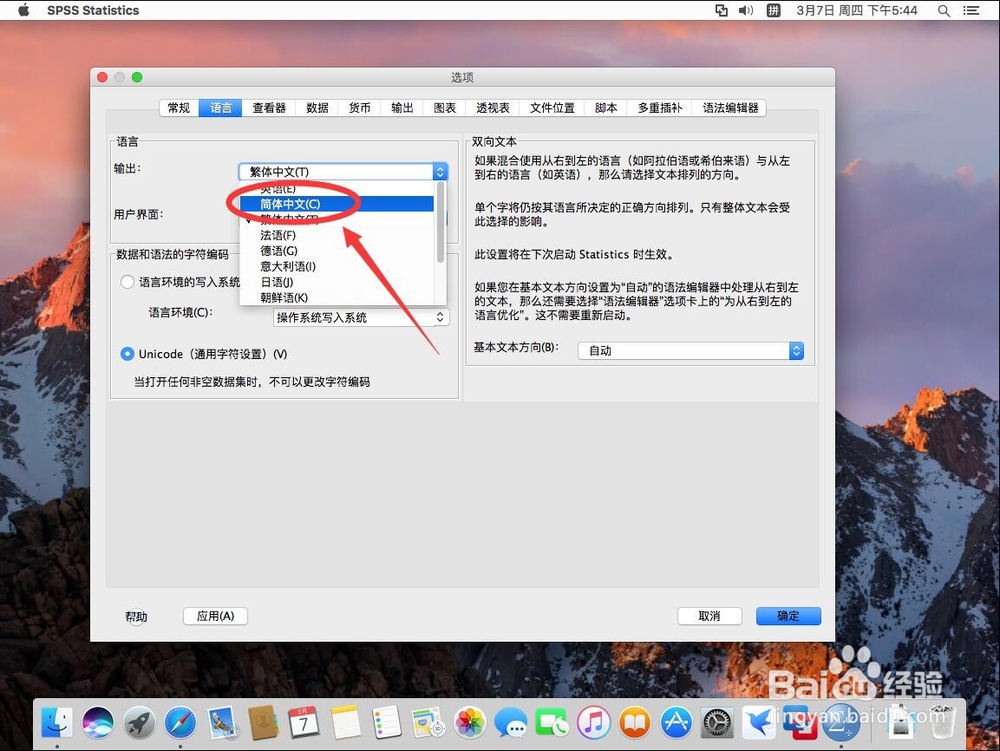Viewport: 1000px width, 751px height.
Task: Open App Store icon in dock
Action: click(x=676, y=722)
